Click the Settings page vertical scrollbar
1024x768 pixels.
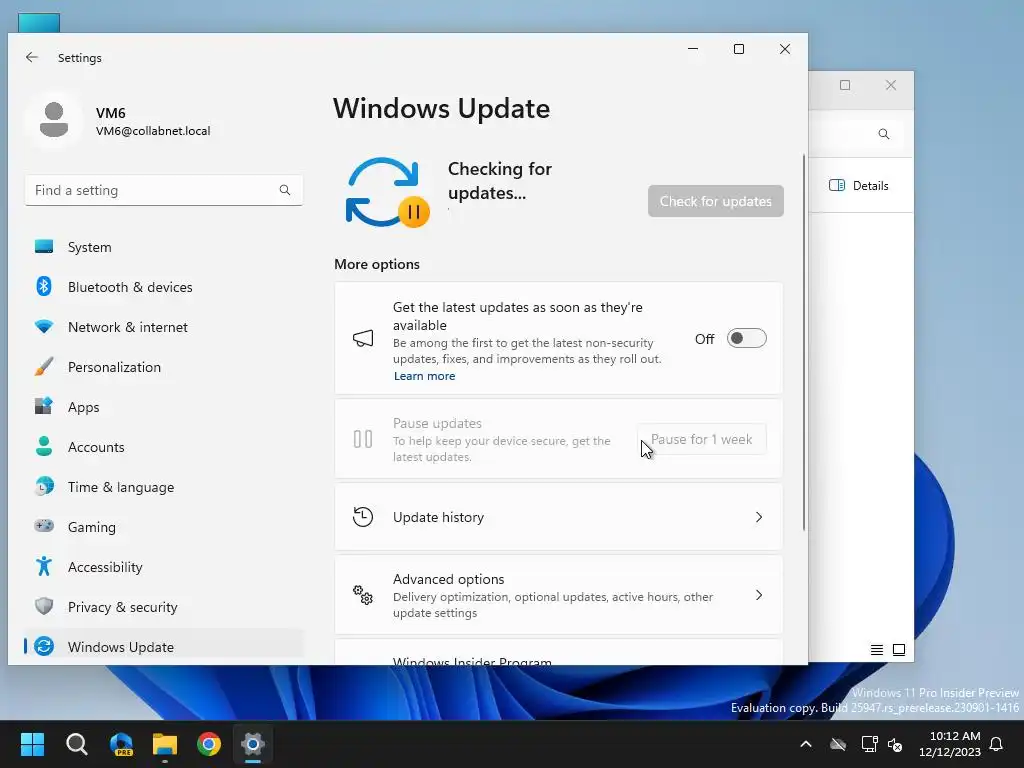pyautogui.click(x=804, y=342)
